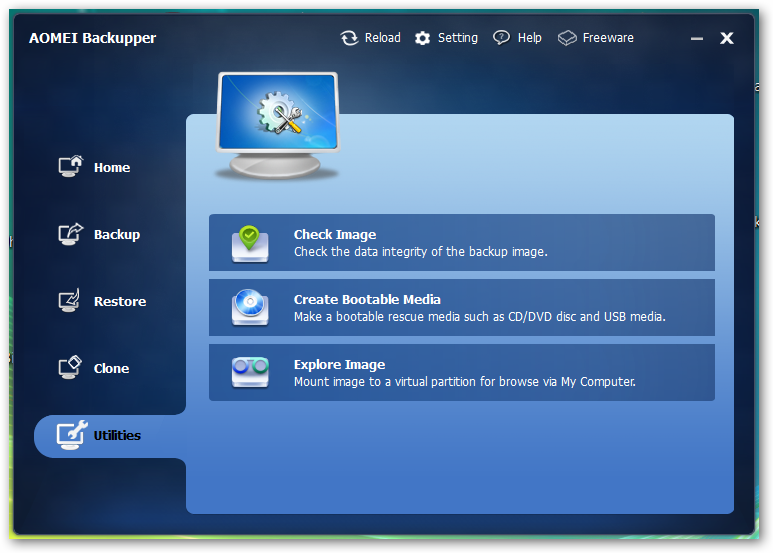Click the Freeware box icon
The width and height of the screenshot is (773, 553).
pos(567,38)
